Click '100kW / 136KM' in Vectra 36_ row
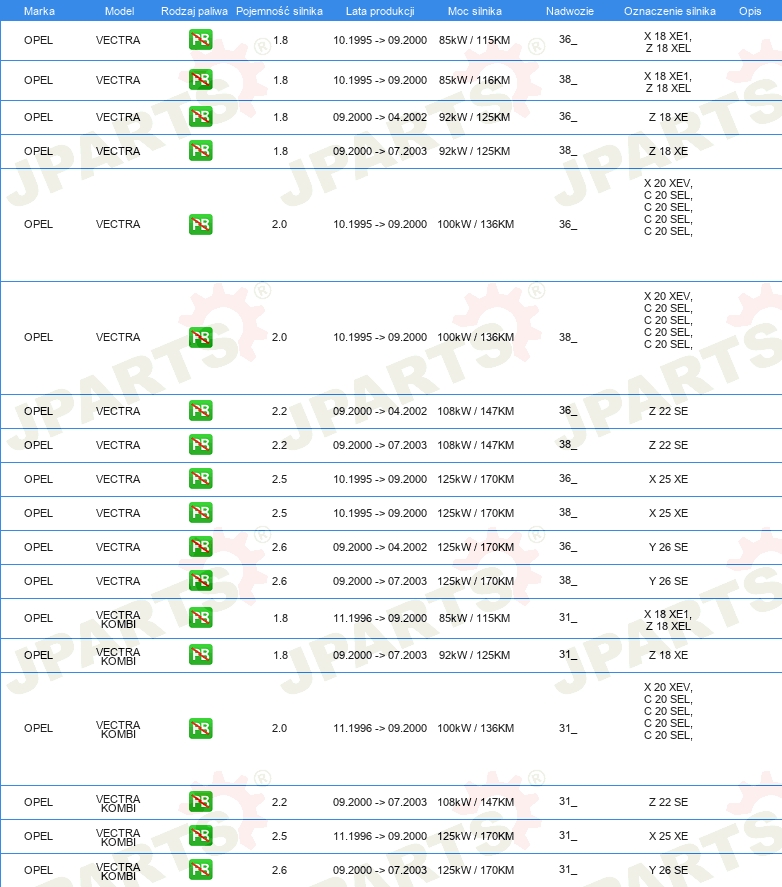Image resolution: width=782 pixels, height=887 pixels. pos(475,224)
